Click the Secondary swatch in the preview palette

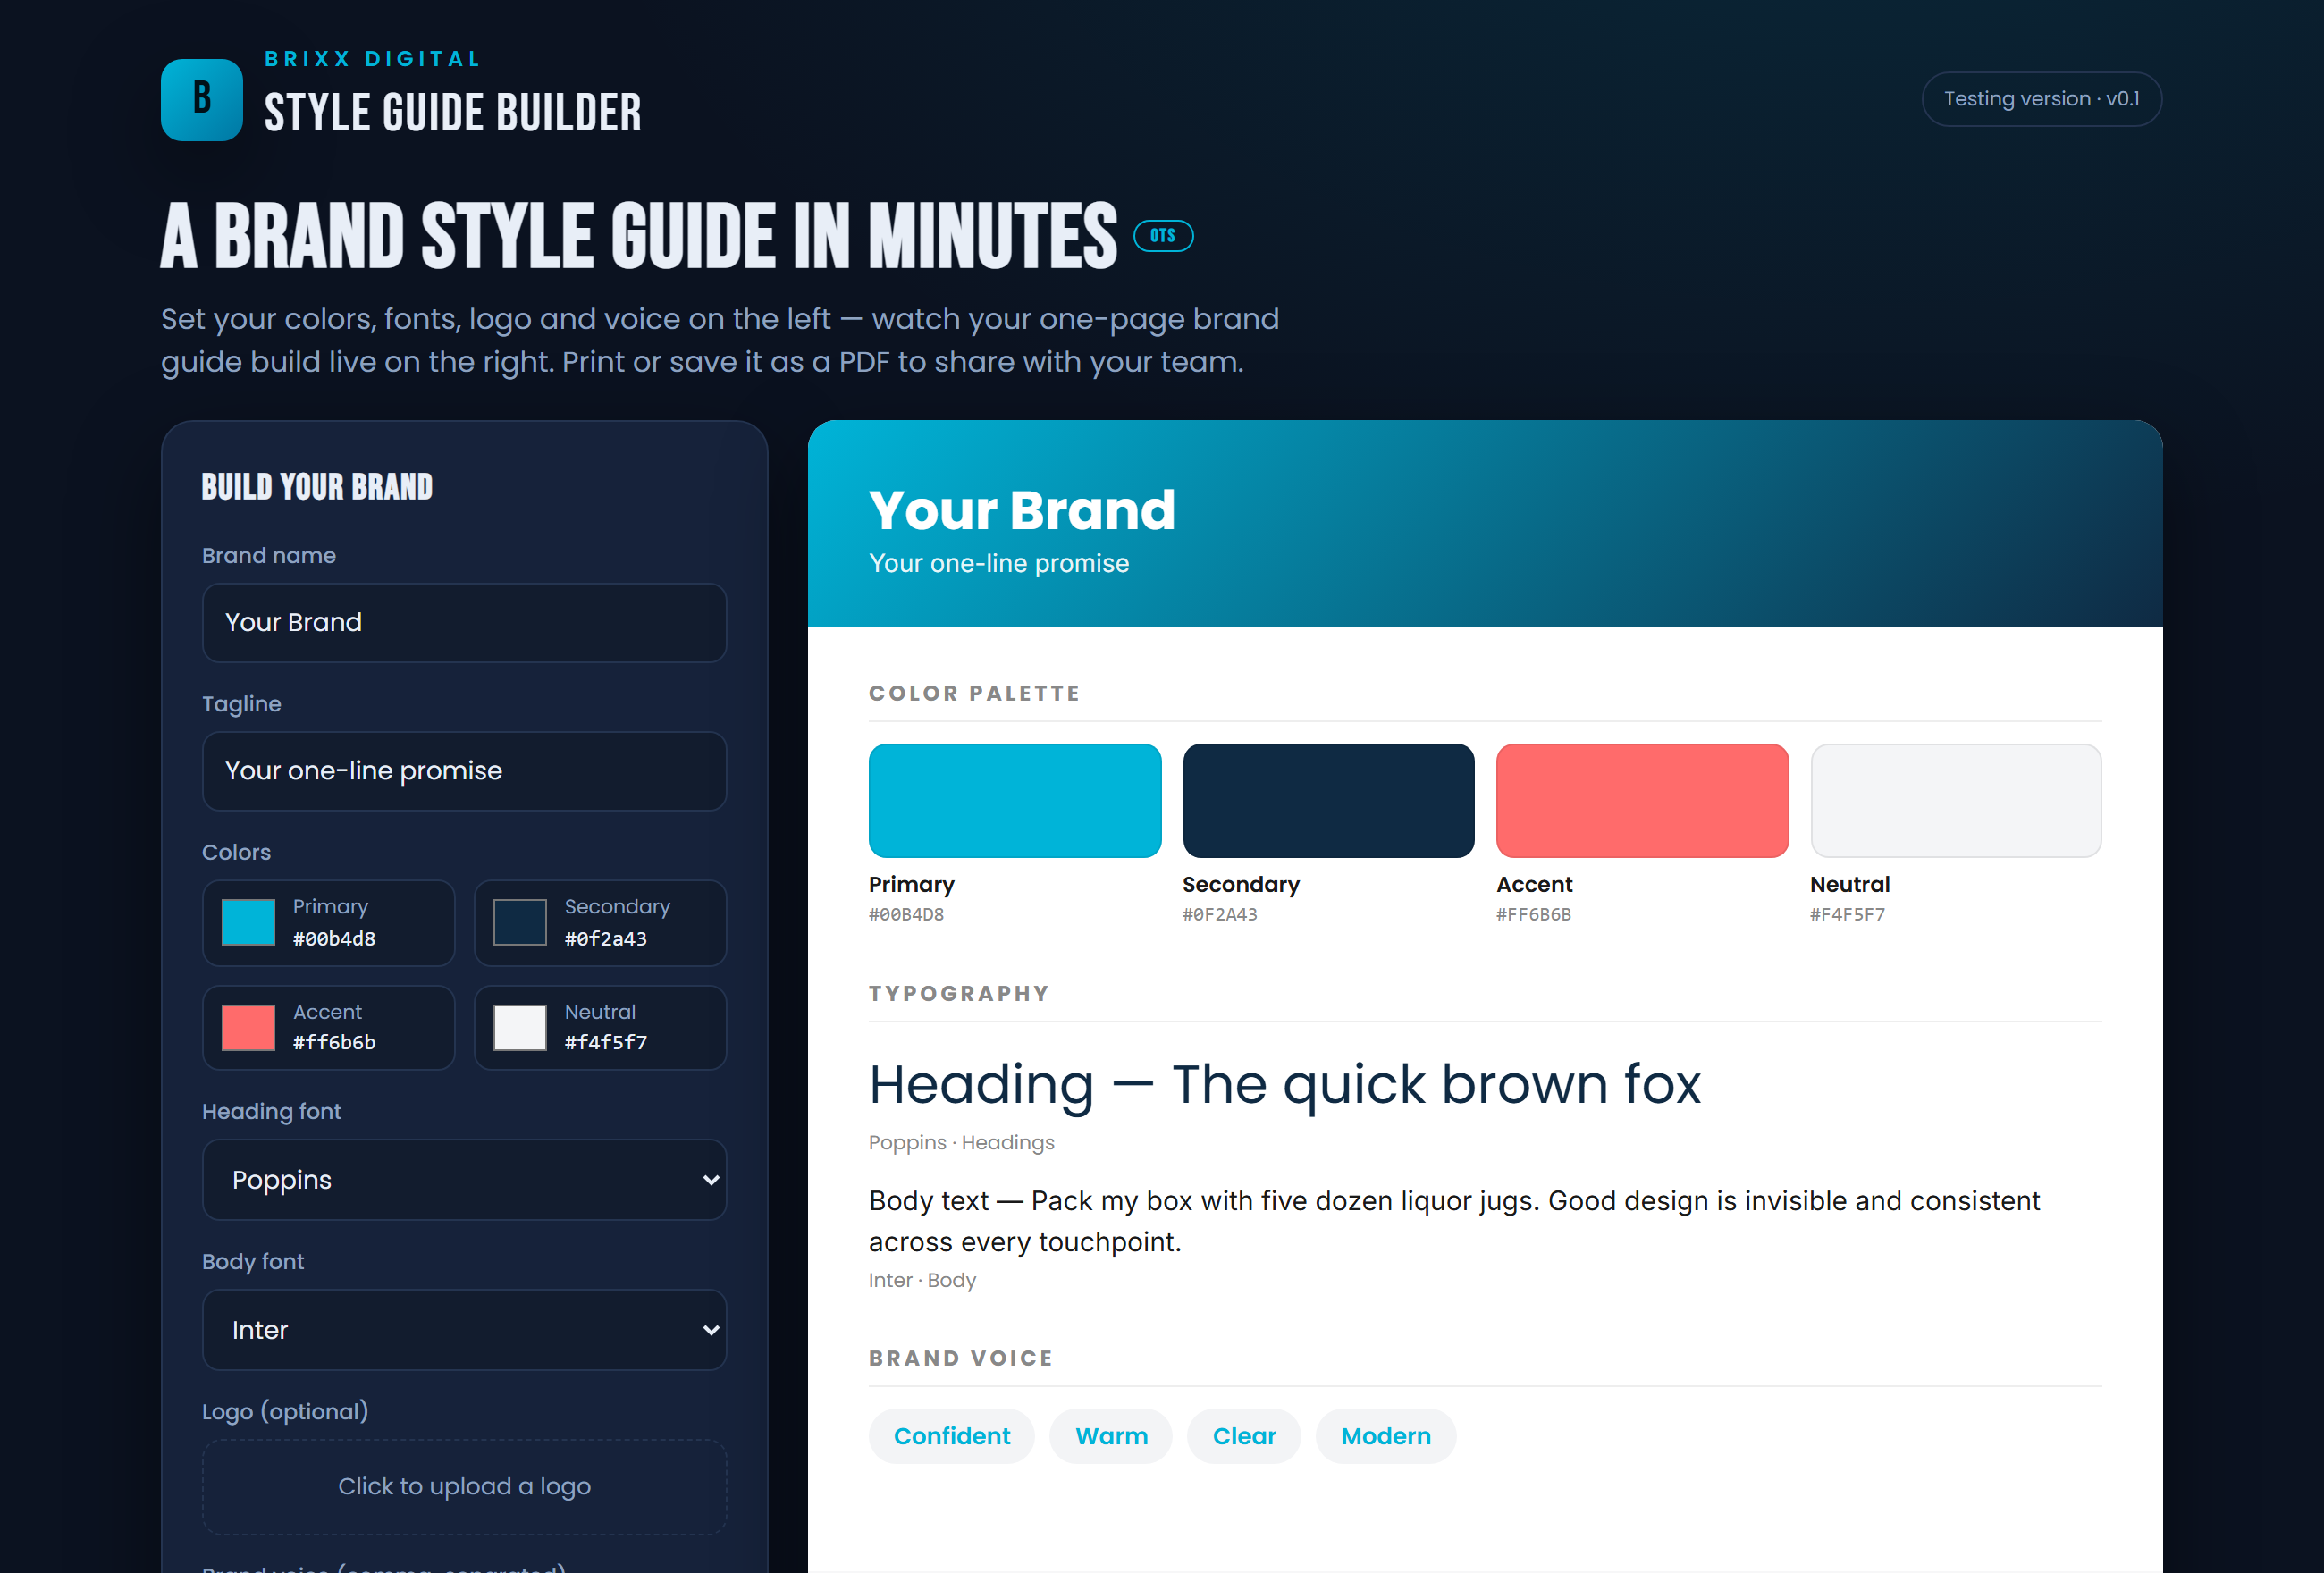coord(1328,800)
